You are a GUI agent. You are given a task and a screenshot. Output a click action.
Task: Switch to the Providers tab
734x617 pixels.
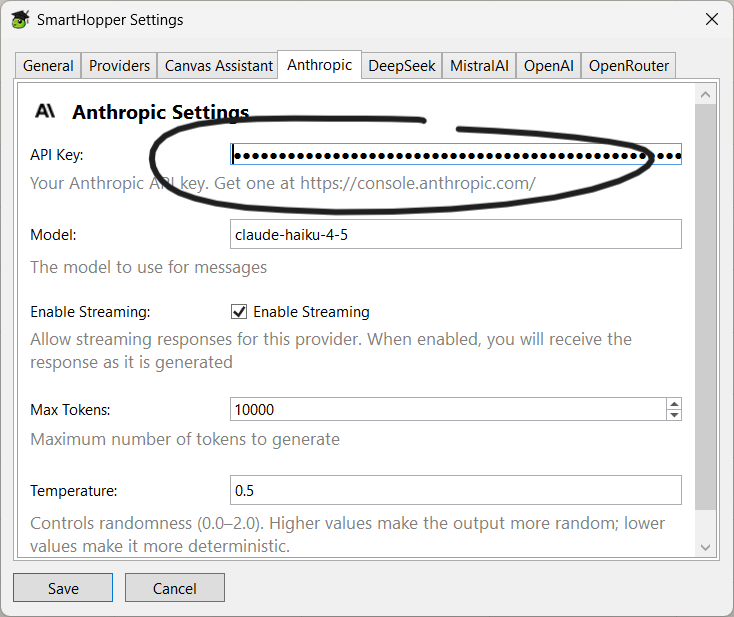[x=119, y=66]
